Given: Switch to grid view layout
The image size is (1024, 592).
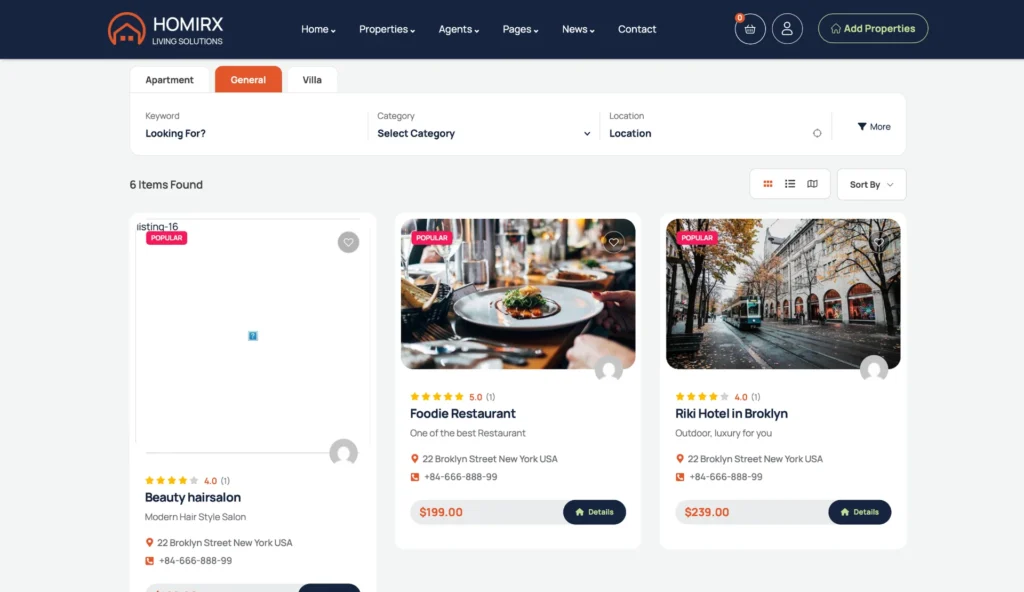Looking at the screenshot, I should 768,184.
